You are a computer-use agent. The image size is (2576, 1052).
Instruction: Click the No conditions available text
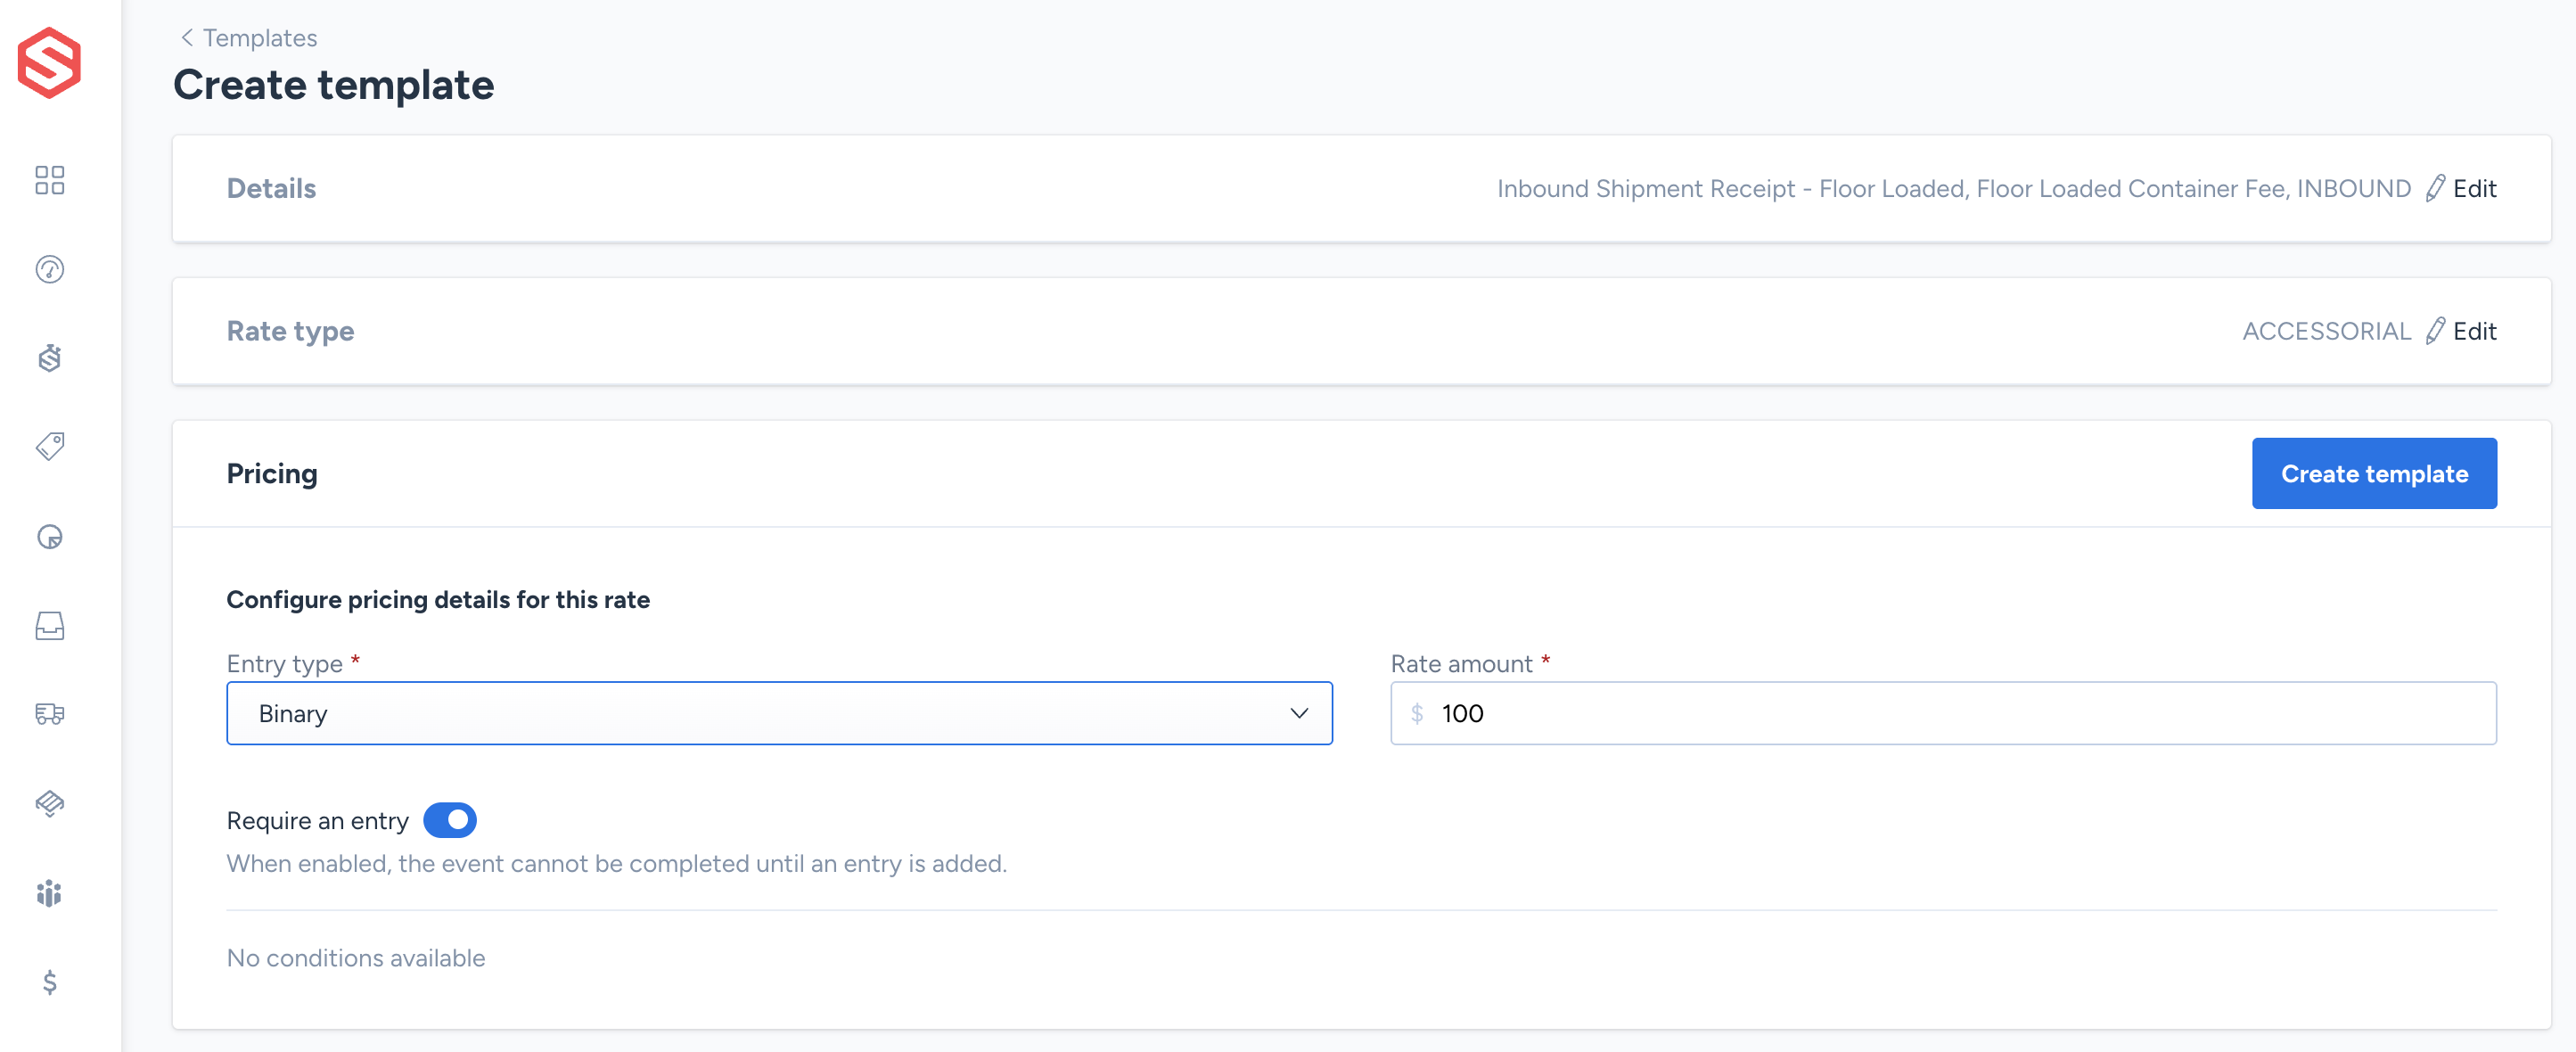[356, 958]
